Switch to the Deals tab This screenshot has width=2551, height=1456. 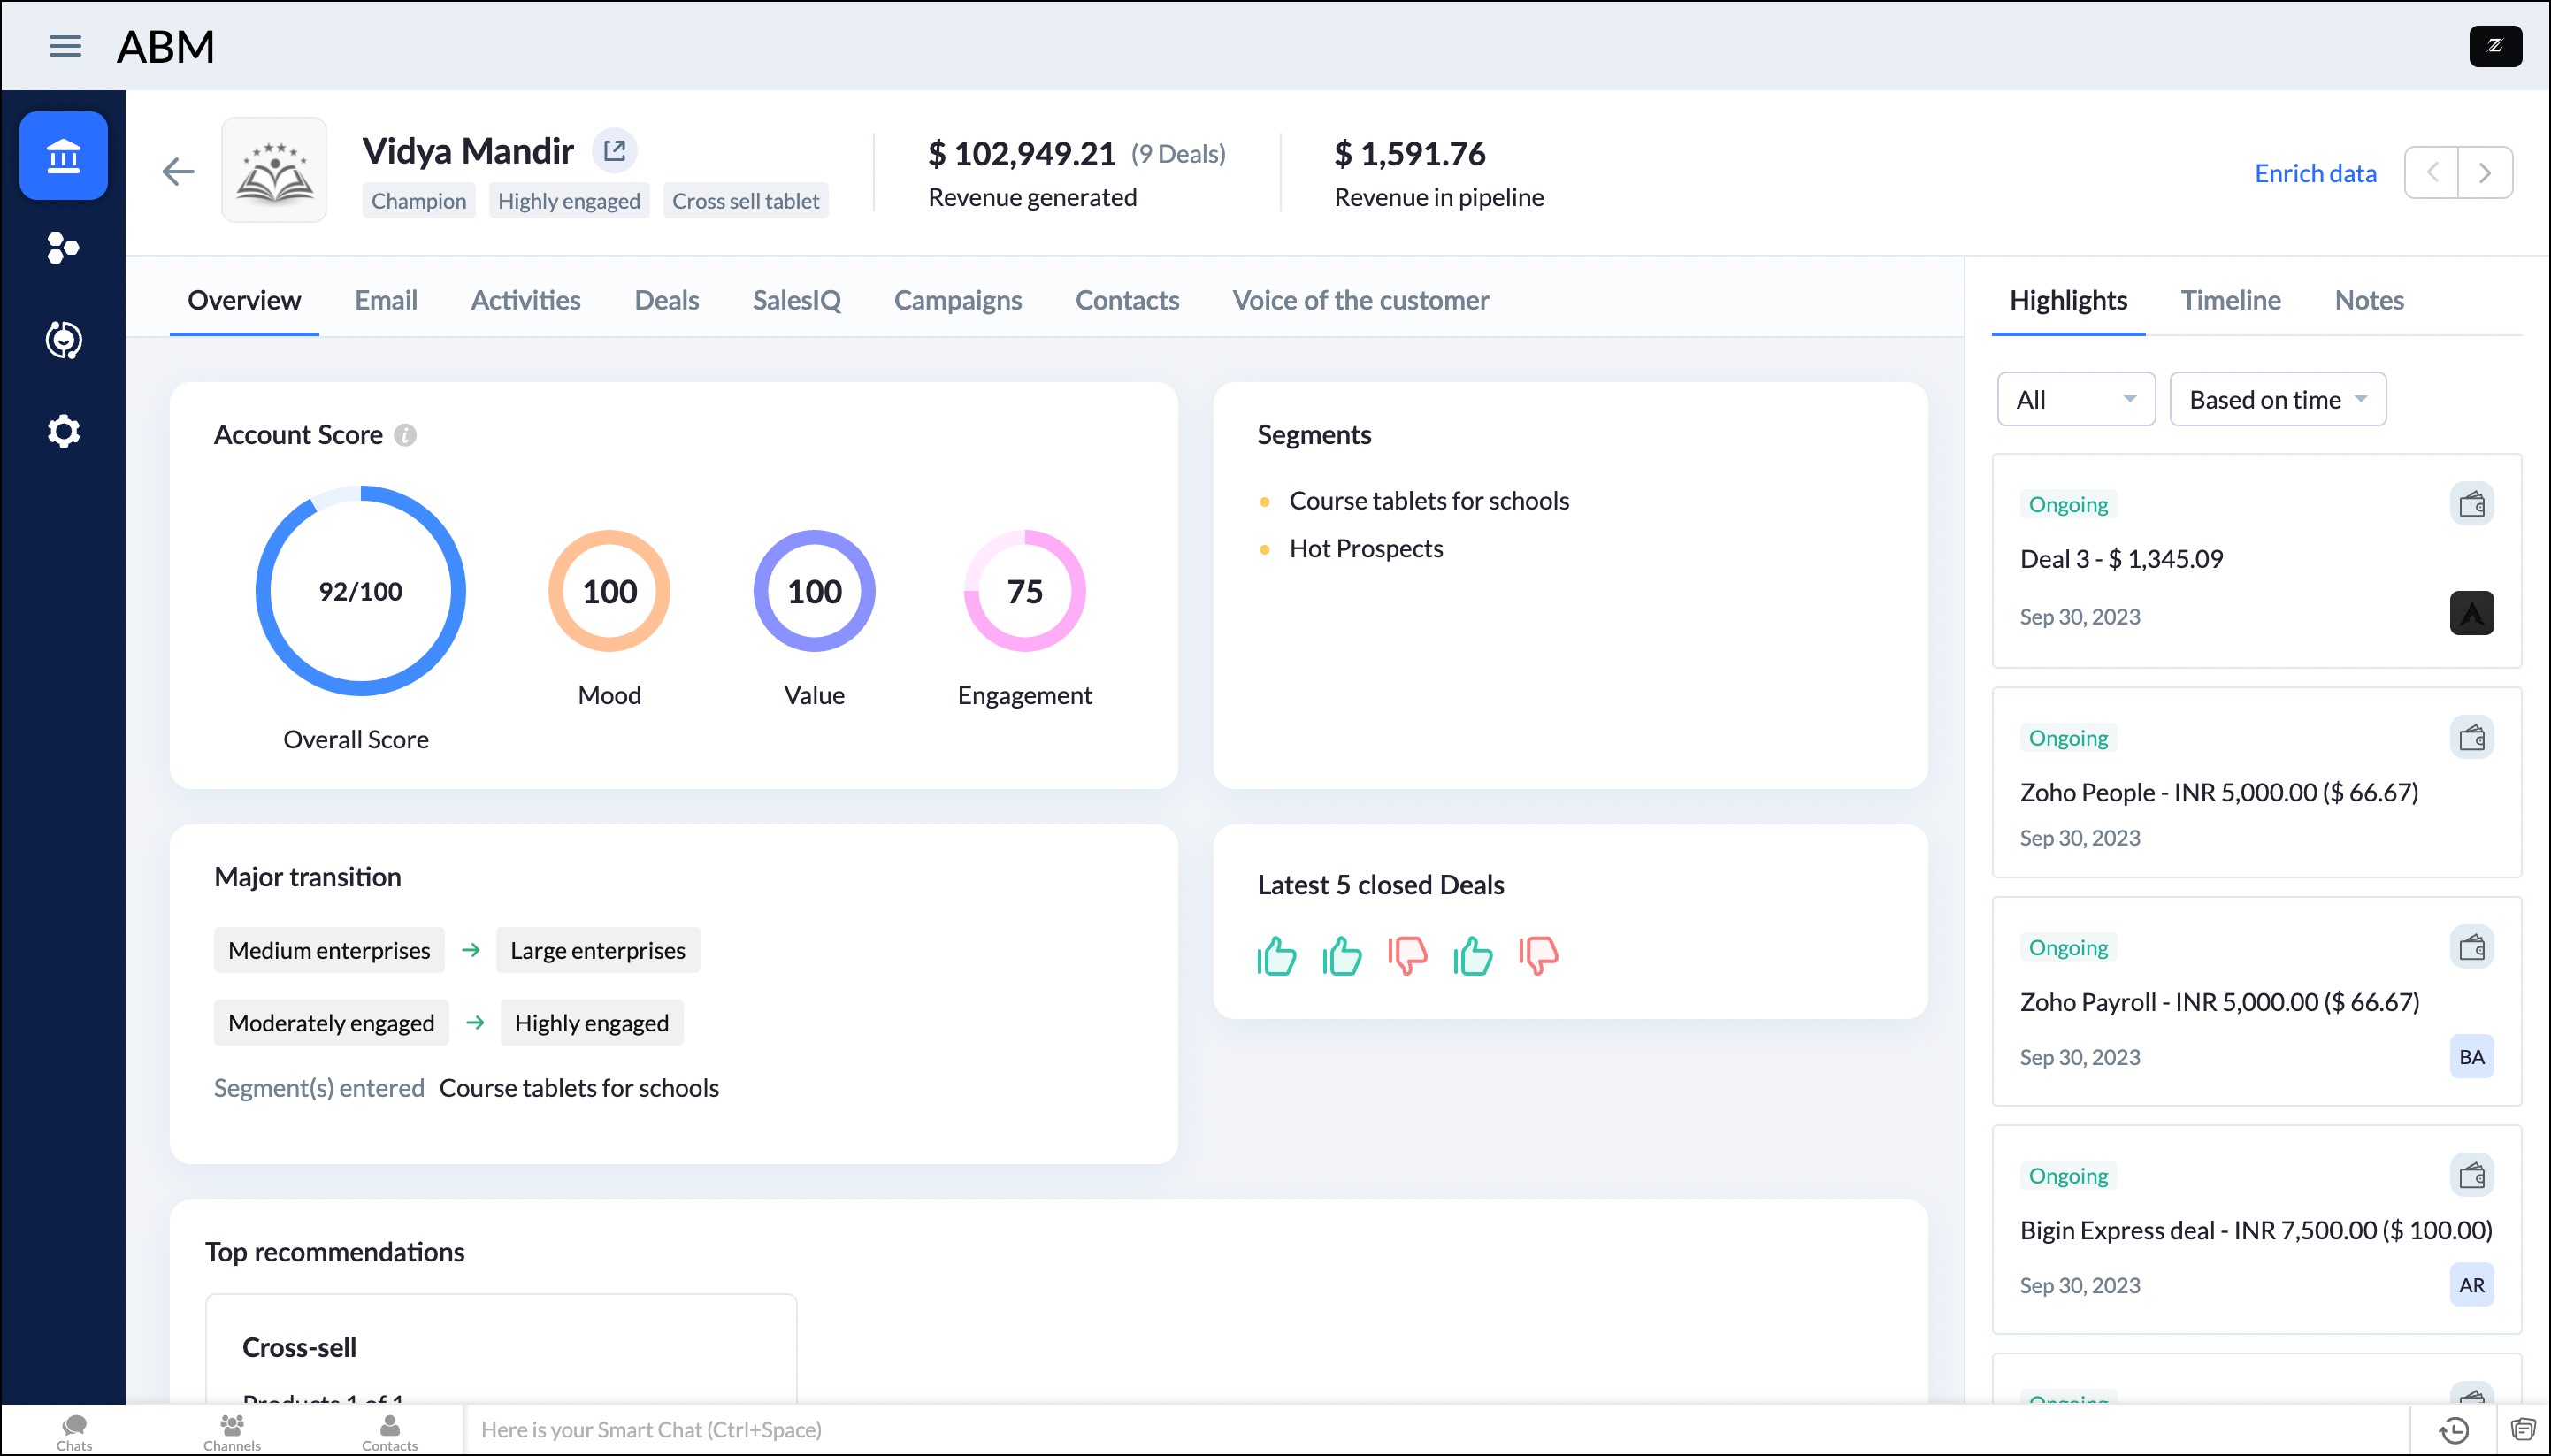666,300
